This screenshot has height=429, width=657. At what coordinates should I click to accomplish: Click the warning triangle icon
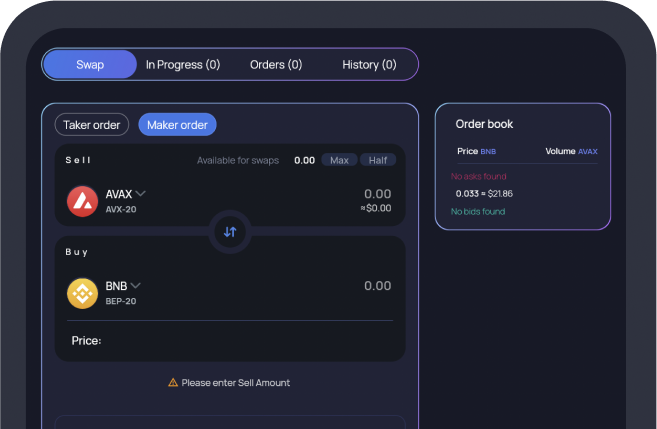[173, 382]
